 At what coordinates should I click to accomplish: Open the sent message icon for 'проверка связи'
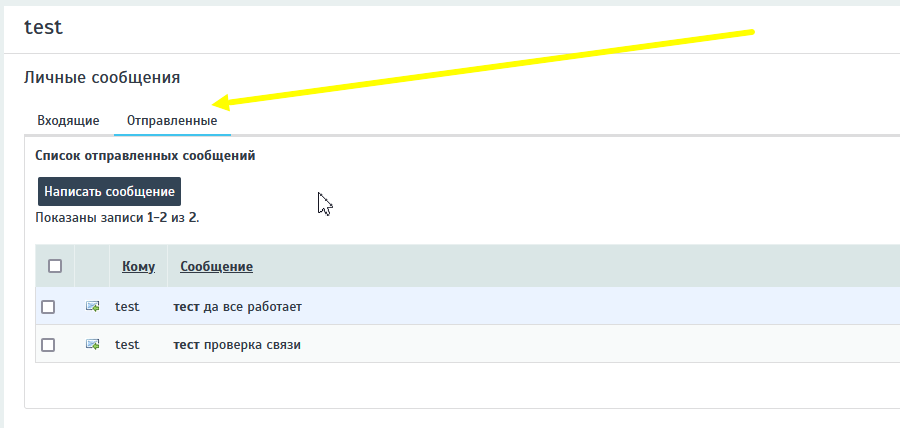pyautogui.click(x=92, y=344)
